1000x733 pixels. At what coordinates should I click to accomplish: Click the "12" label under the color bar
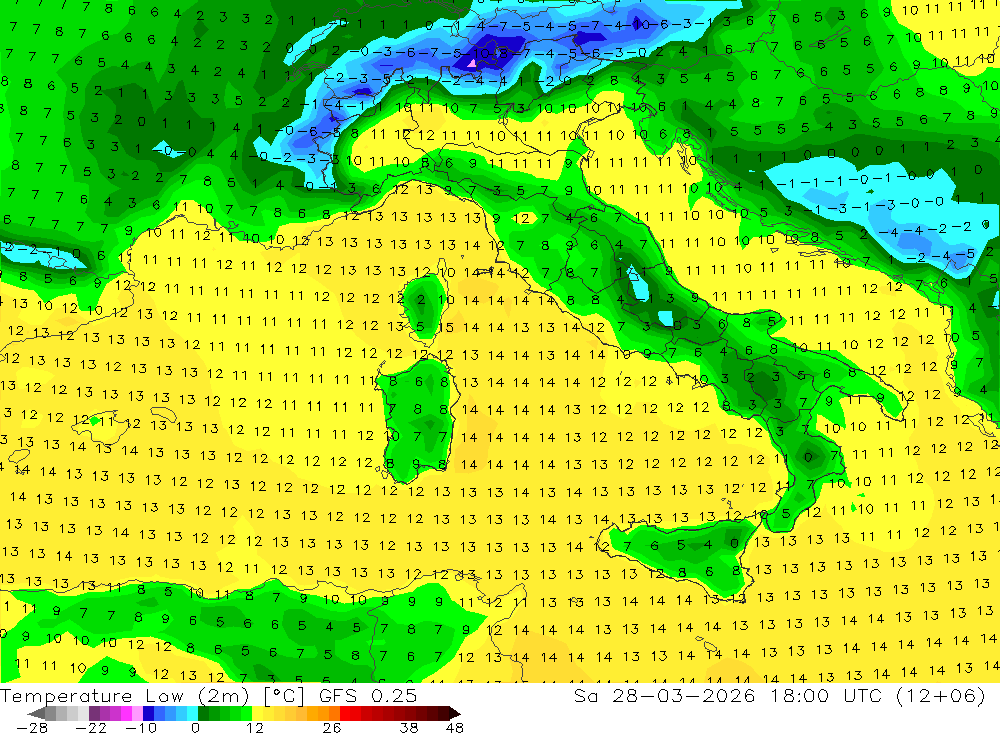point(255,727)
